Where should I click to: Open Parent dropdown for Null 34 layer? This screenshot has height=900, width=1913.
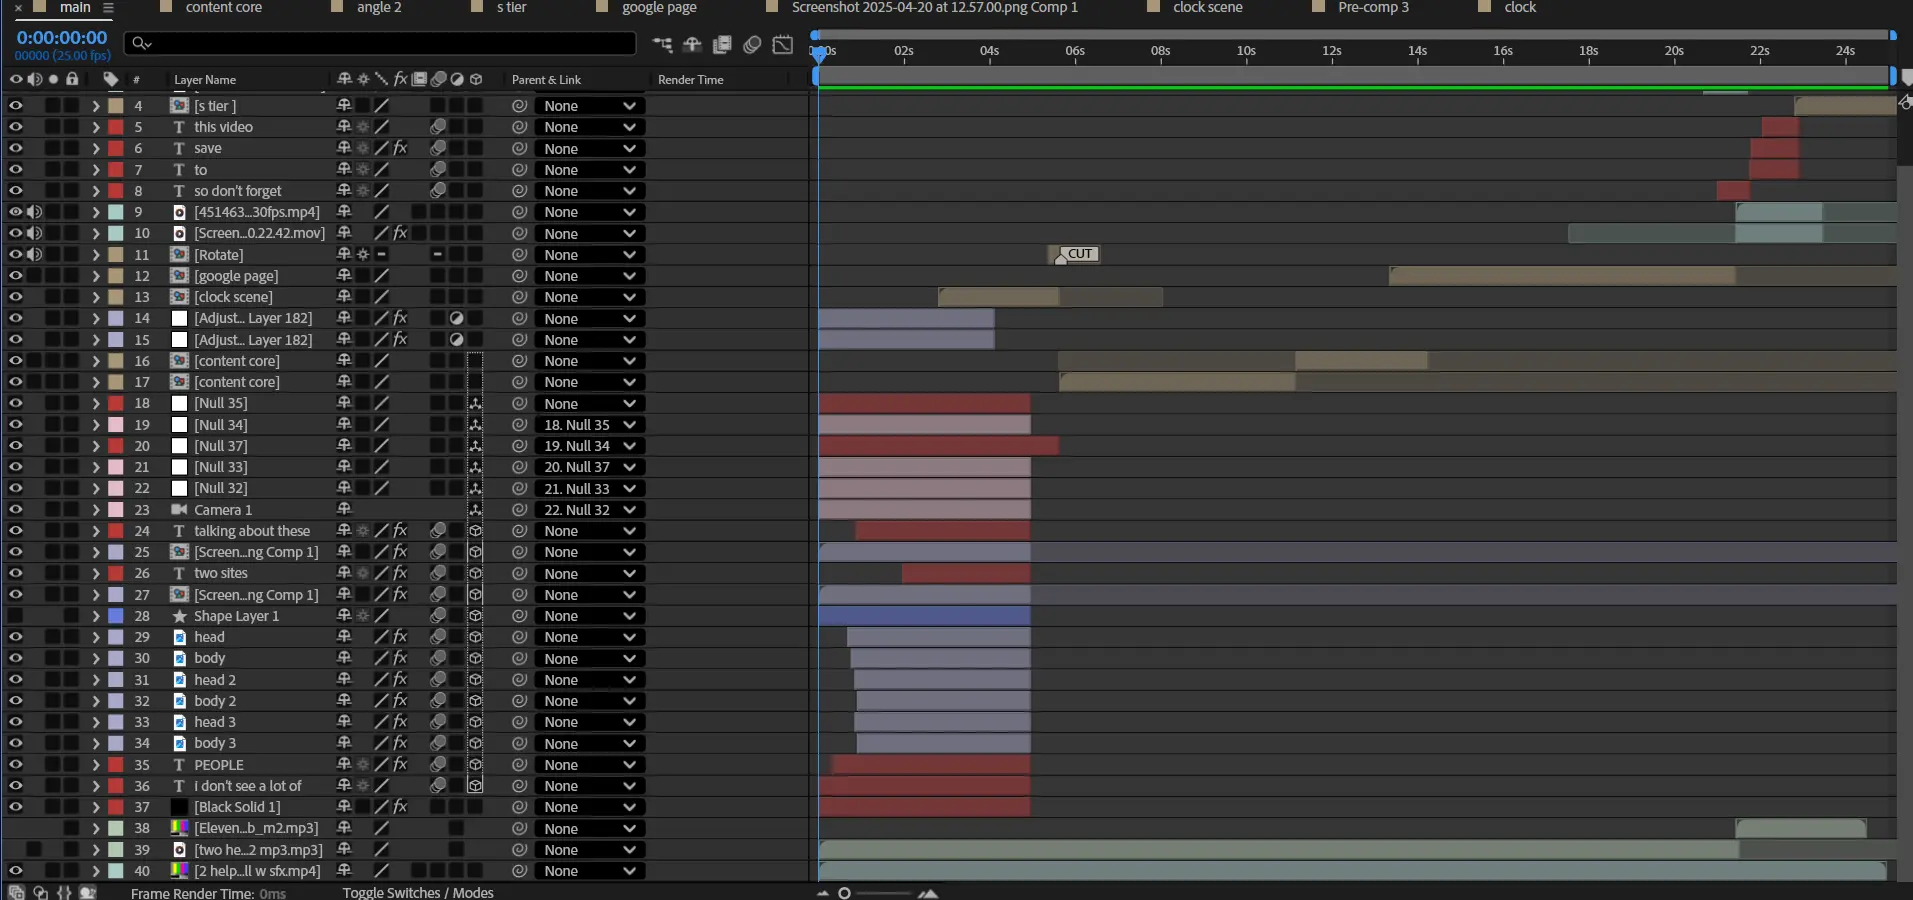[x=589, y=425]
